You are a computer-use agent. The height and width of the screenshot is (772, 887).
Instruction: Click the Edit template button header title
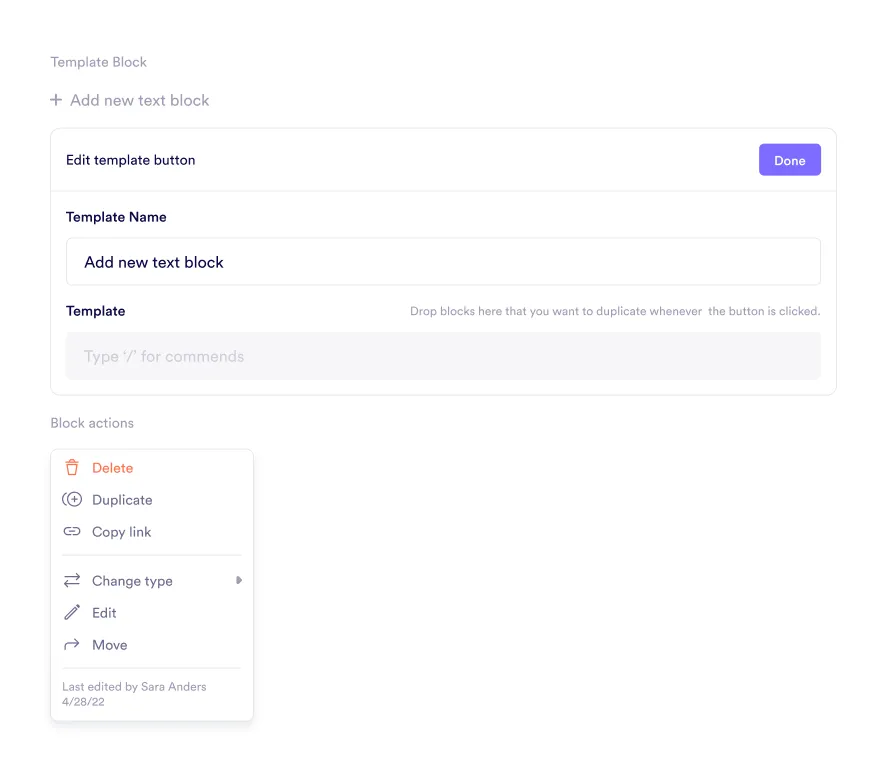click(131, 160)
